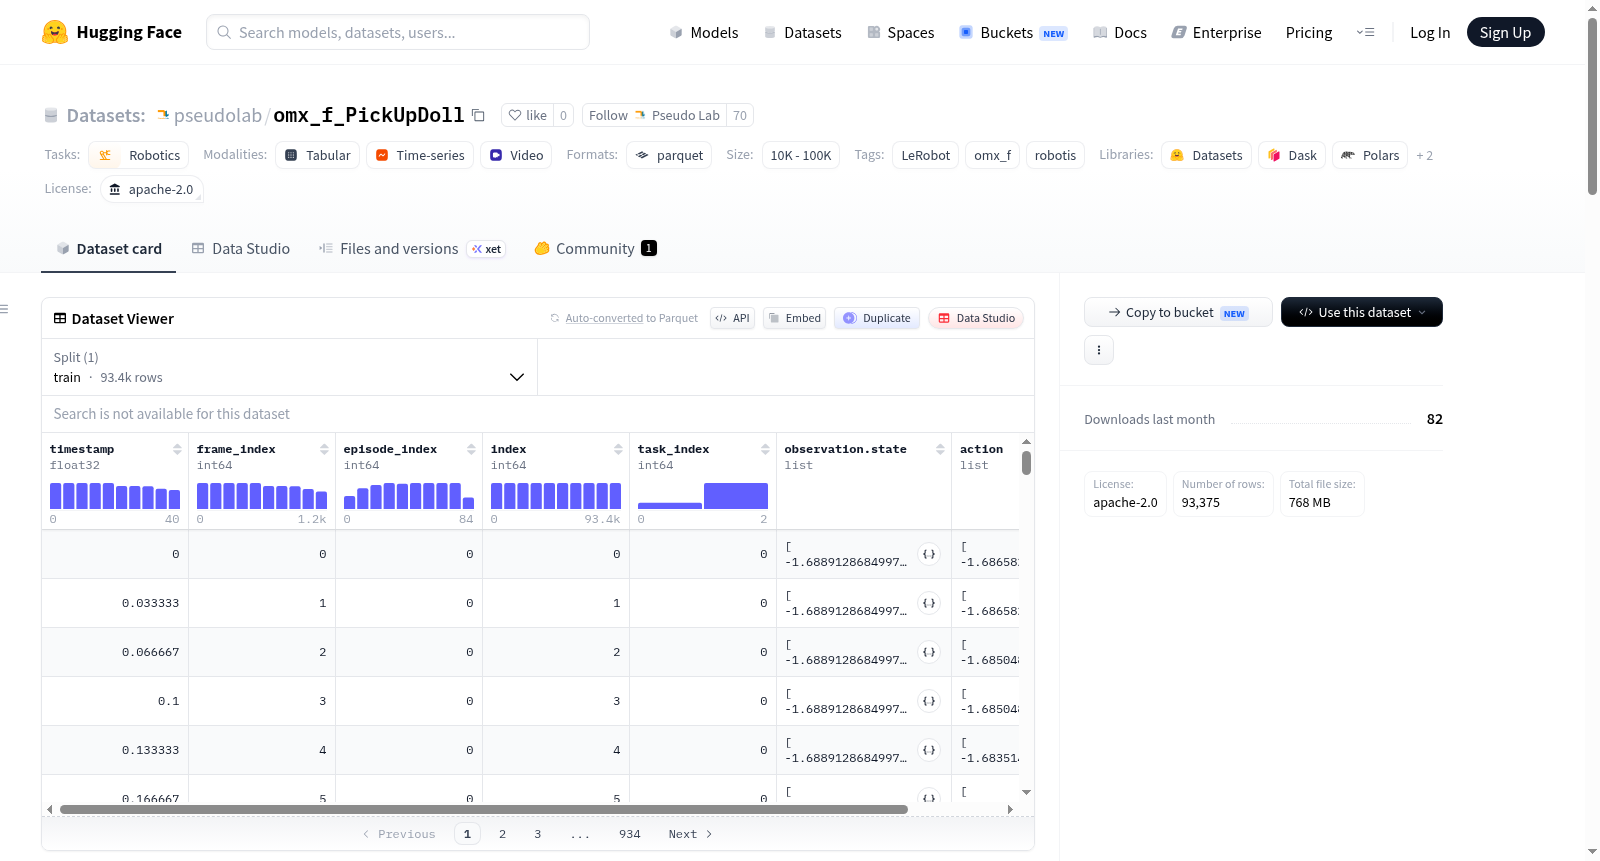The width and height of the screenshot is (1600, 861).
Task: Sort by the episode_index column arrows
Action: [471, 449]
